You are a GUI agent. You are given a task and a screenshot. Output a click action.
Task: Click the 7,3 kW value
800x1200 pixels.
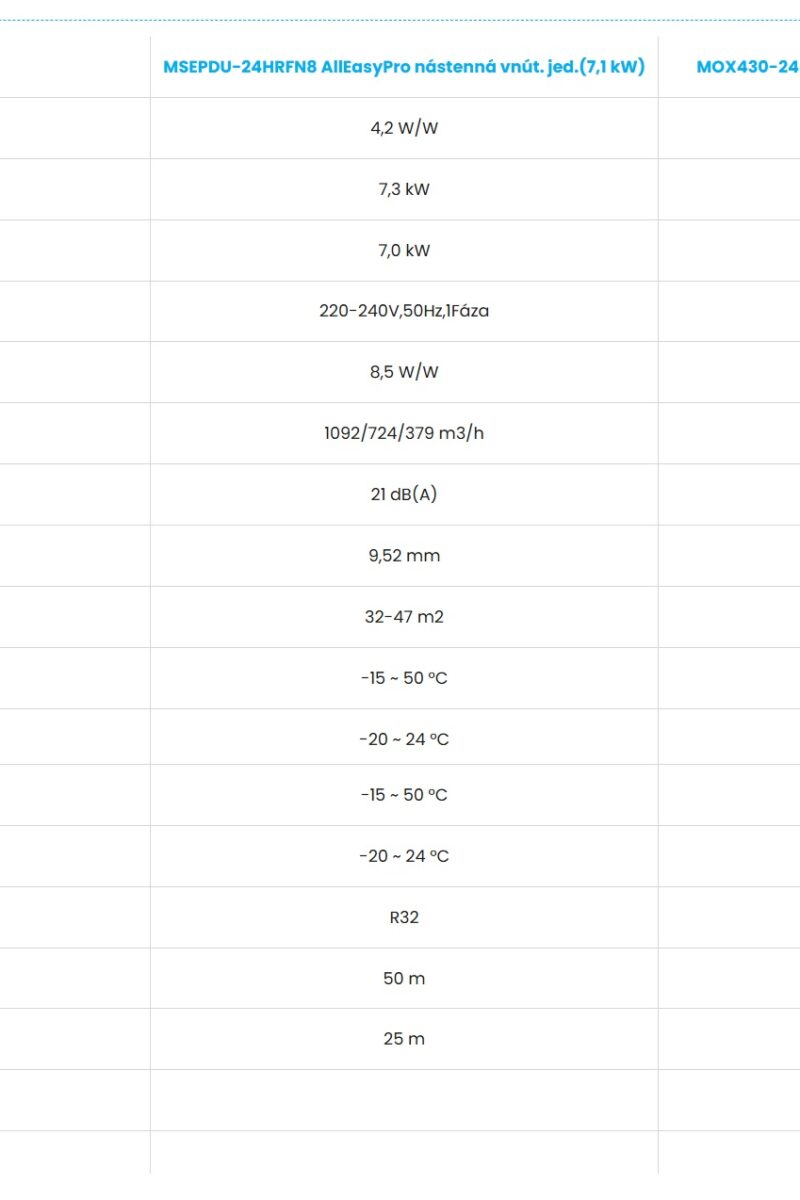[404, 189]
